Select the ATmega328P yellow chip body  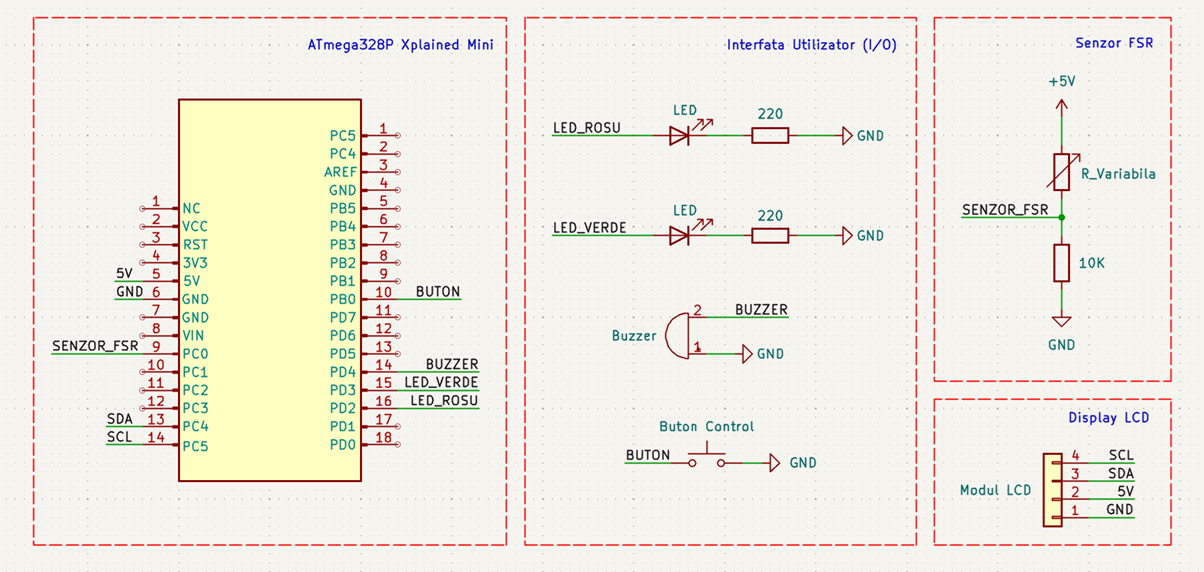click(x=269, y=290)
